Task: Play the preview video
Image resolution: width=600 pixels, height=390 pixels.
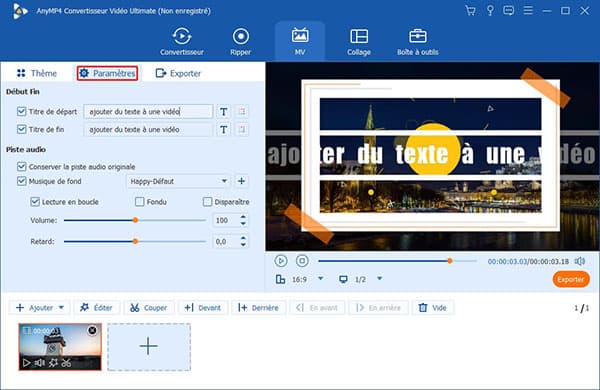Action: click(281, 261)
